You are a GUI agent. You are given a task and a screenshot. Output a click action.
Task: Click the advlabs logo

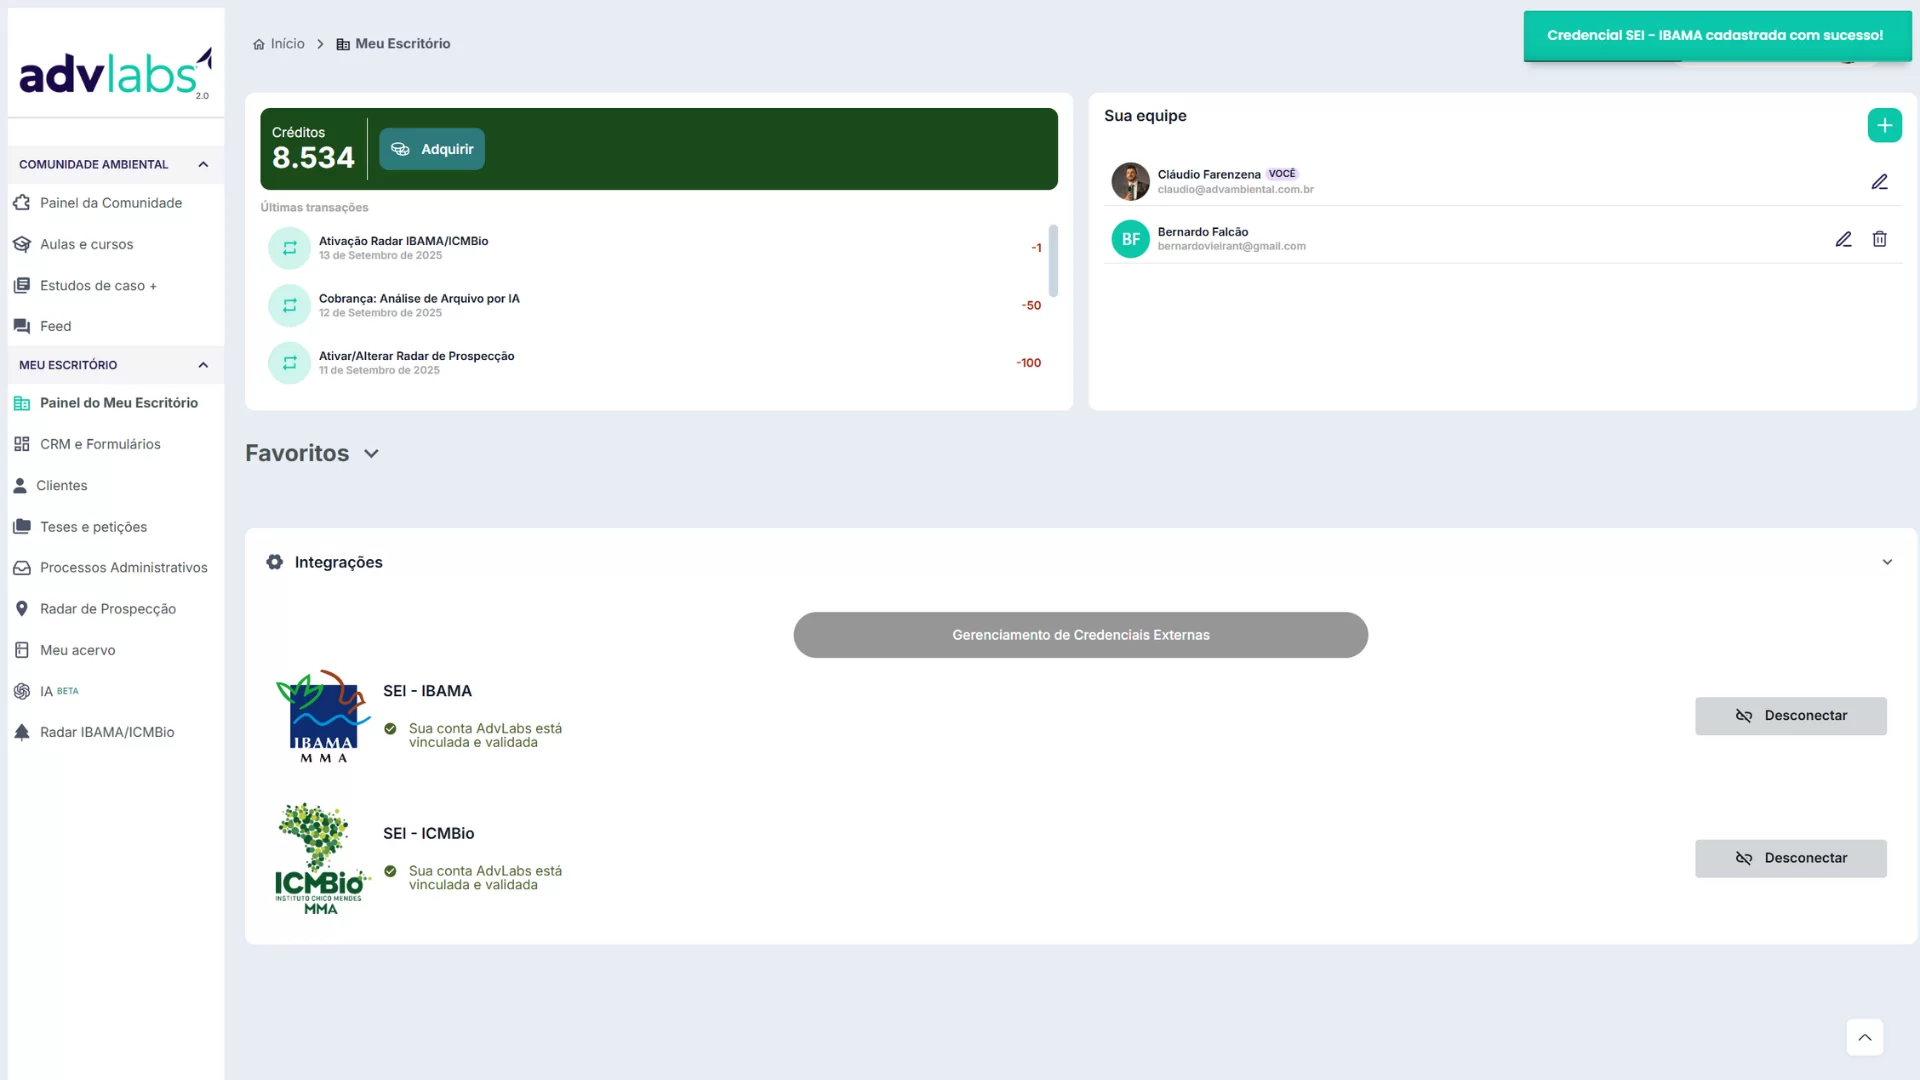(115, 72)
